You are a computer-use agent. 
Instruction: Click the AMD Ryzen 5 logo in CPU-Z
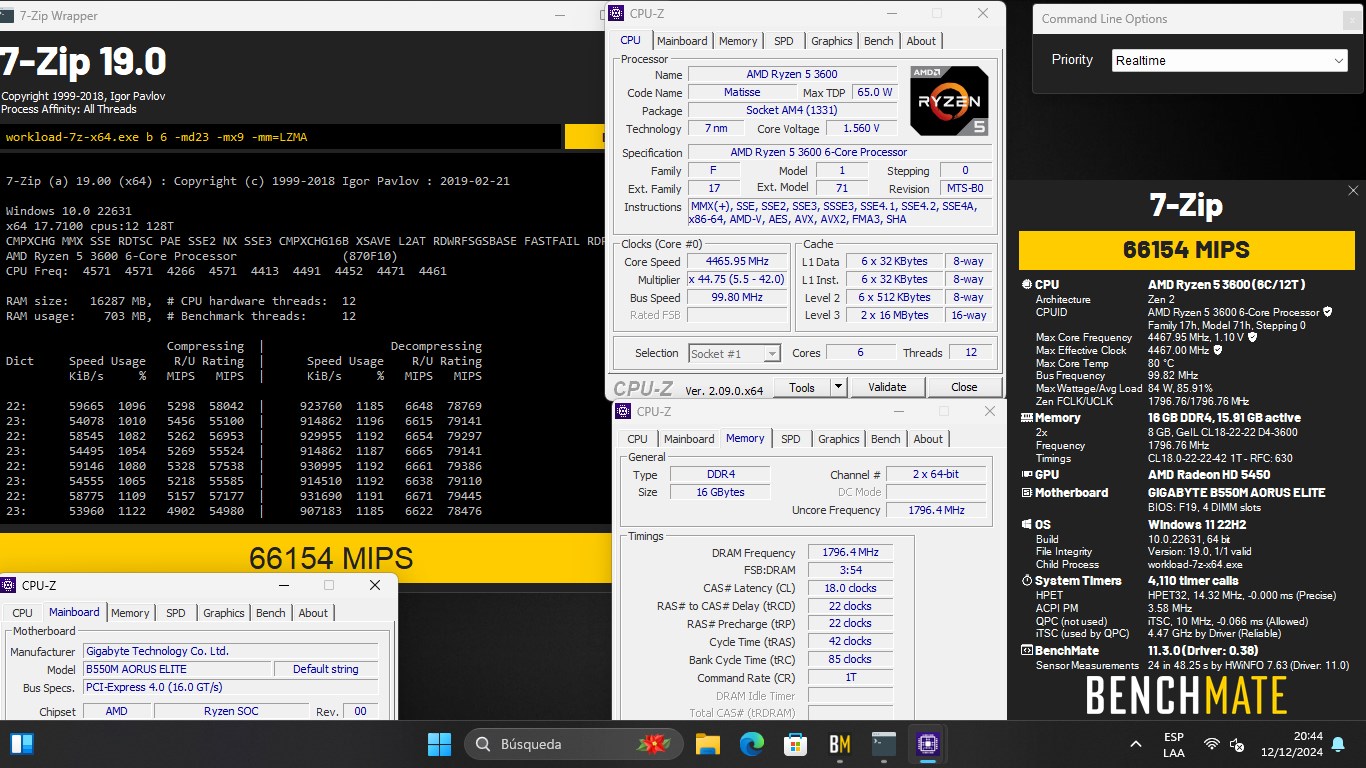click(949, 100)
